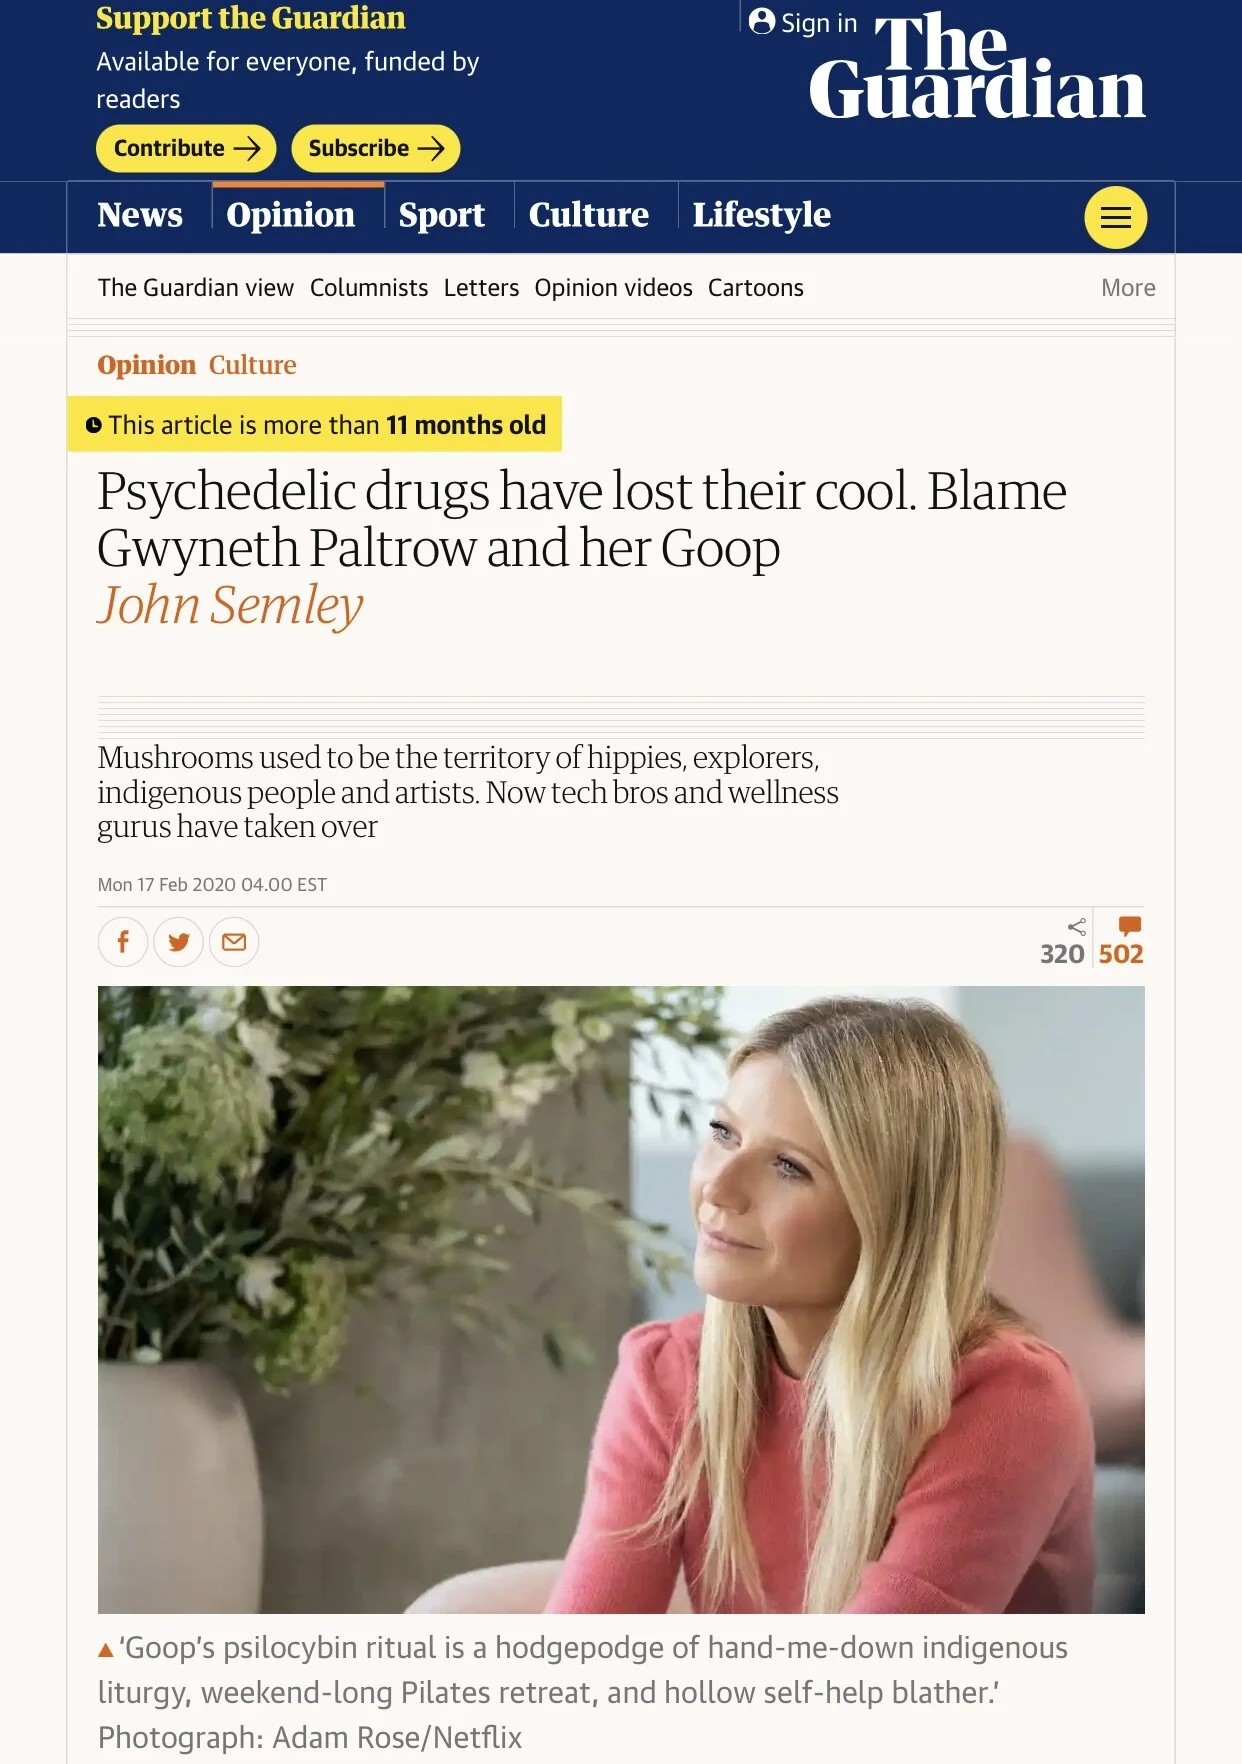1242x1764 pixels.
Task: Go to Columnists page
Action: (x=369, y=288)
